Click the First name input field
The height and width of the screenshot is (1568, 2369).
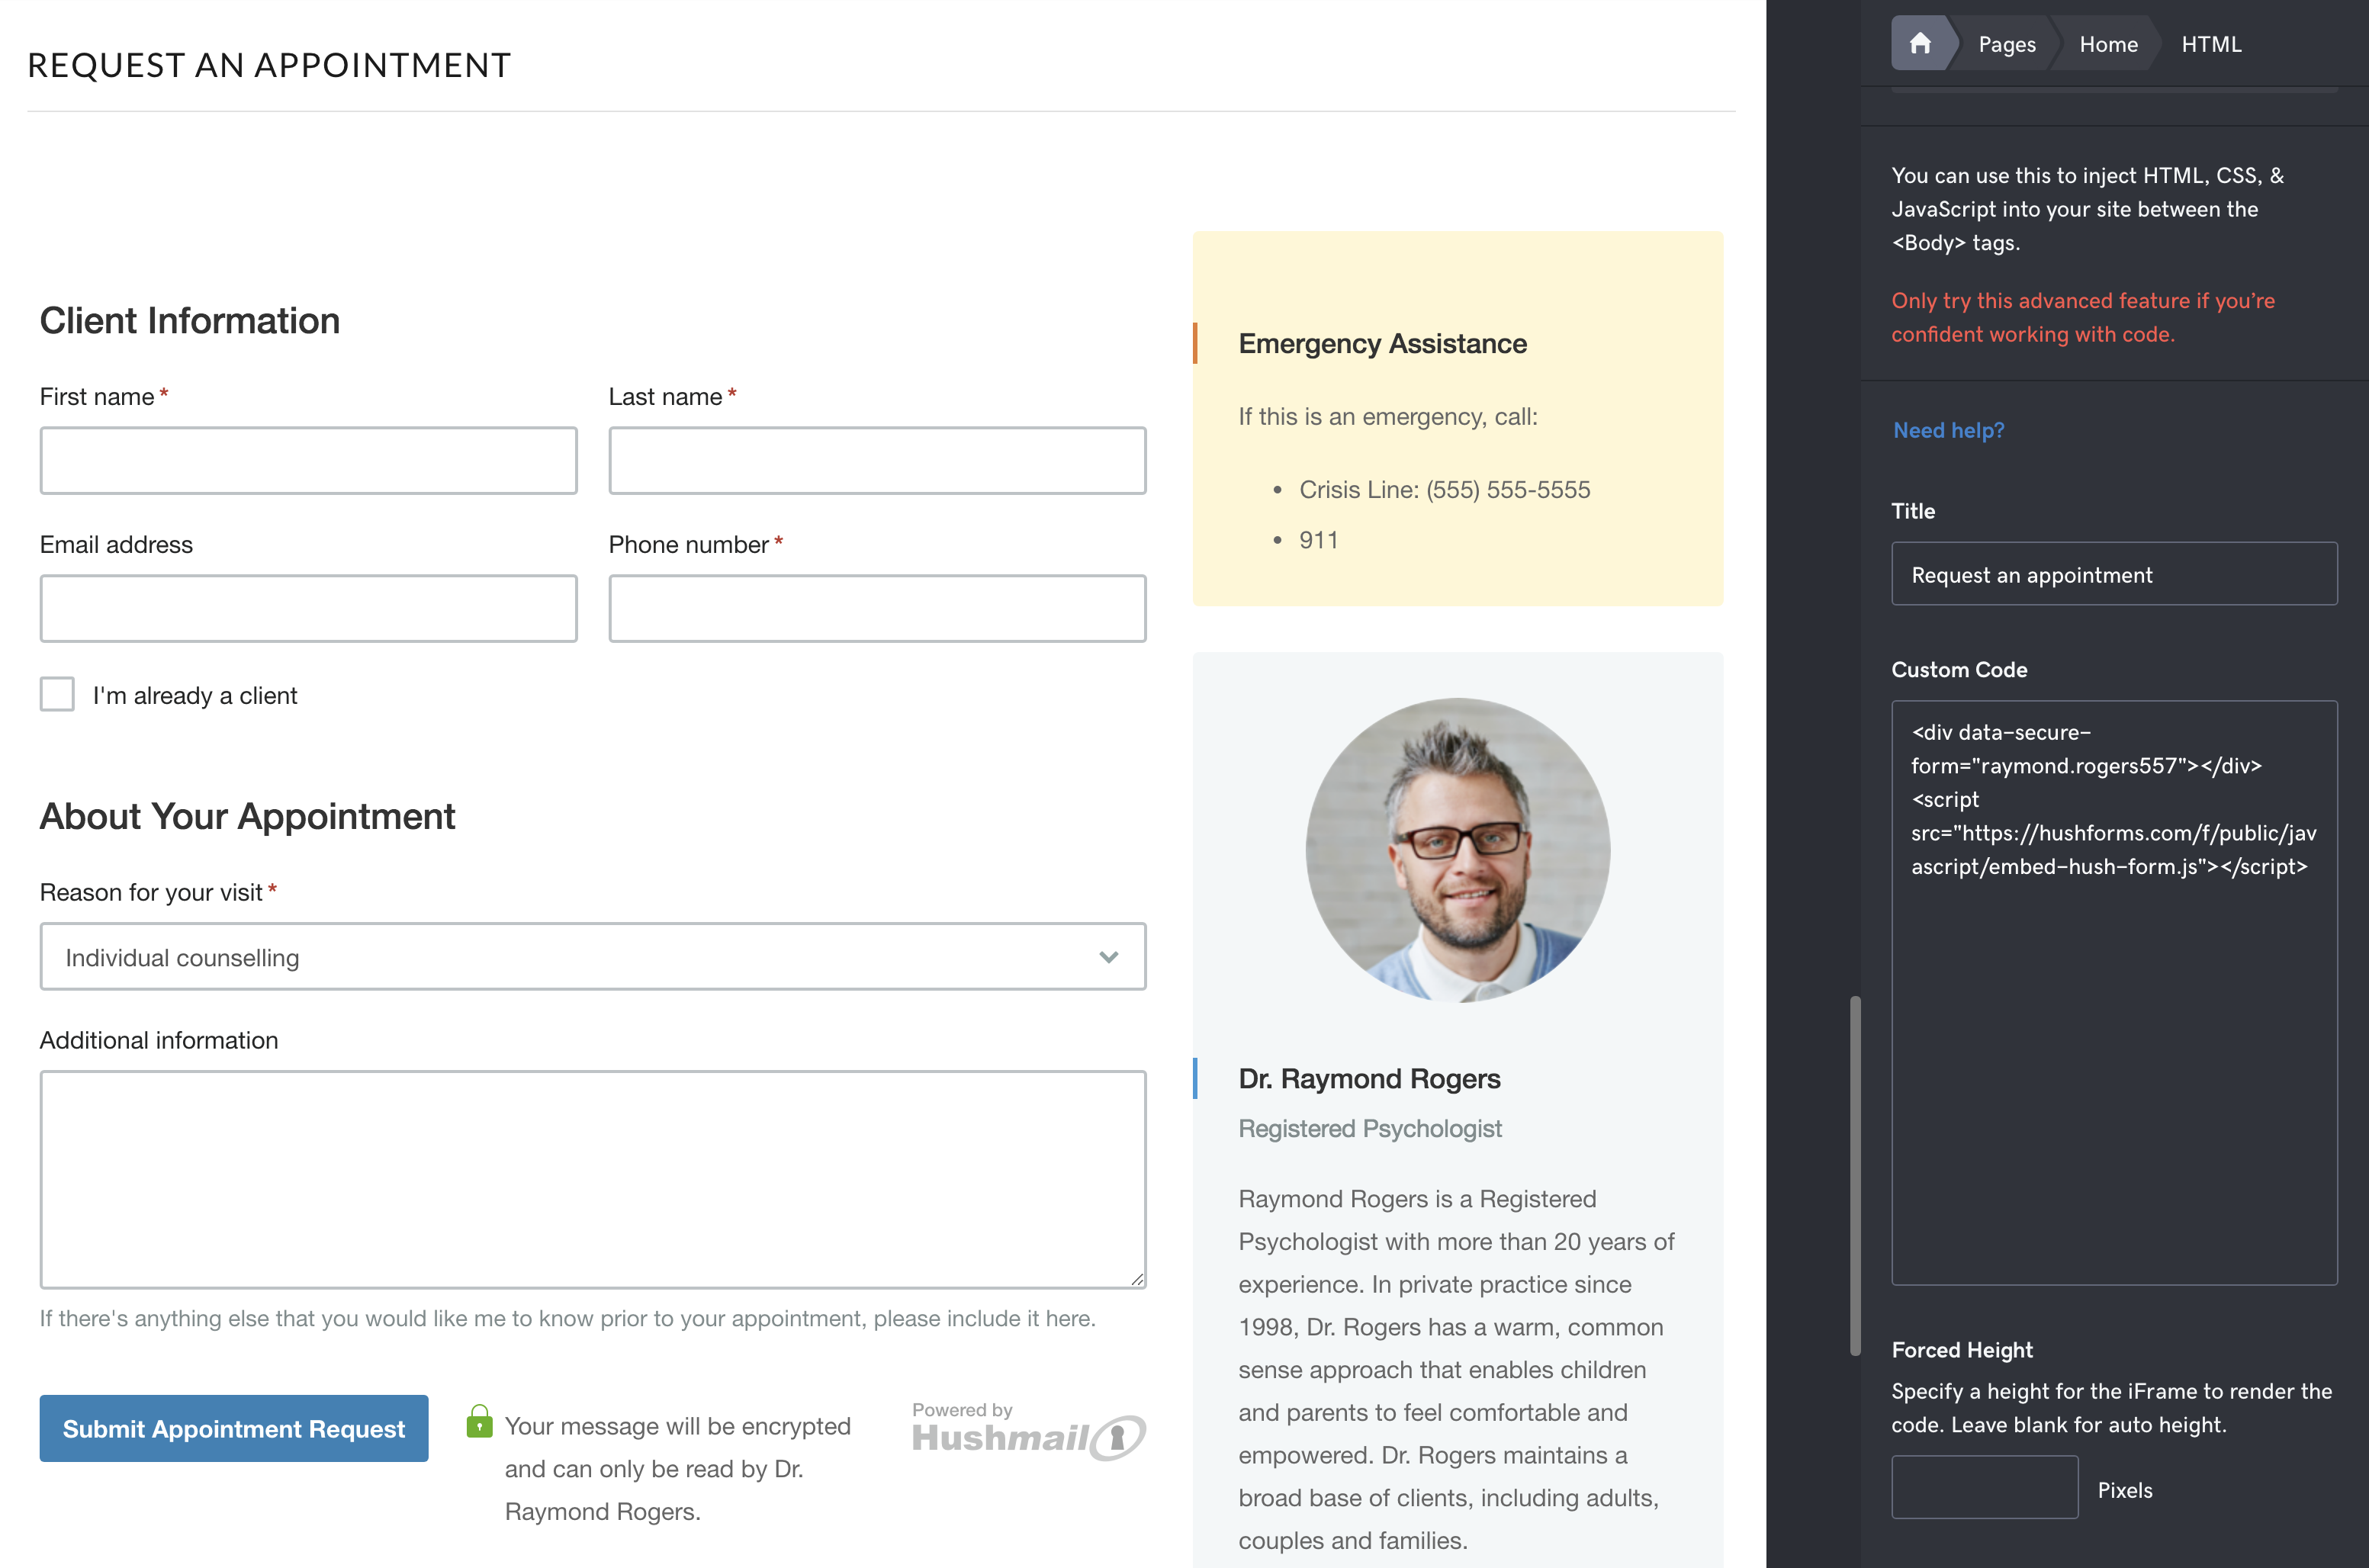point(308,460)
